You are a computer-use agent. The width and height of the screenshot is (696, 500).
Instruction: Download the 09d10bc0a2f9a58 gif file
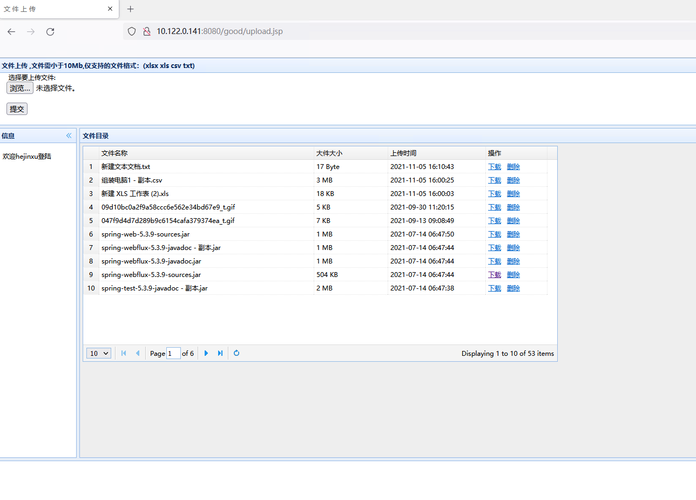[494, 207]
